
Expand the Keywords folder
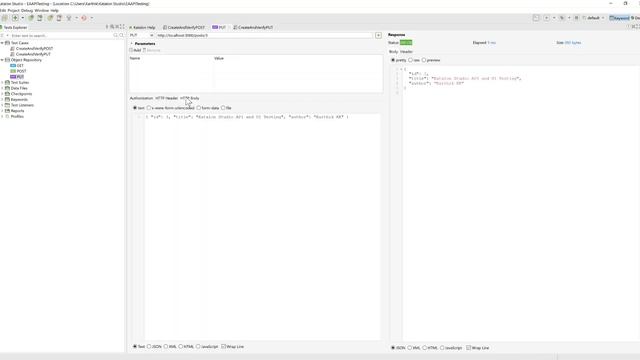pyautogui.click(x=2, y=100)
